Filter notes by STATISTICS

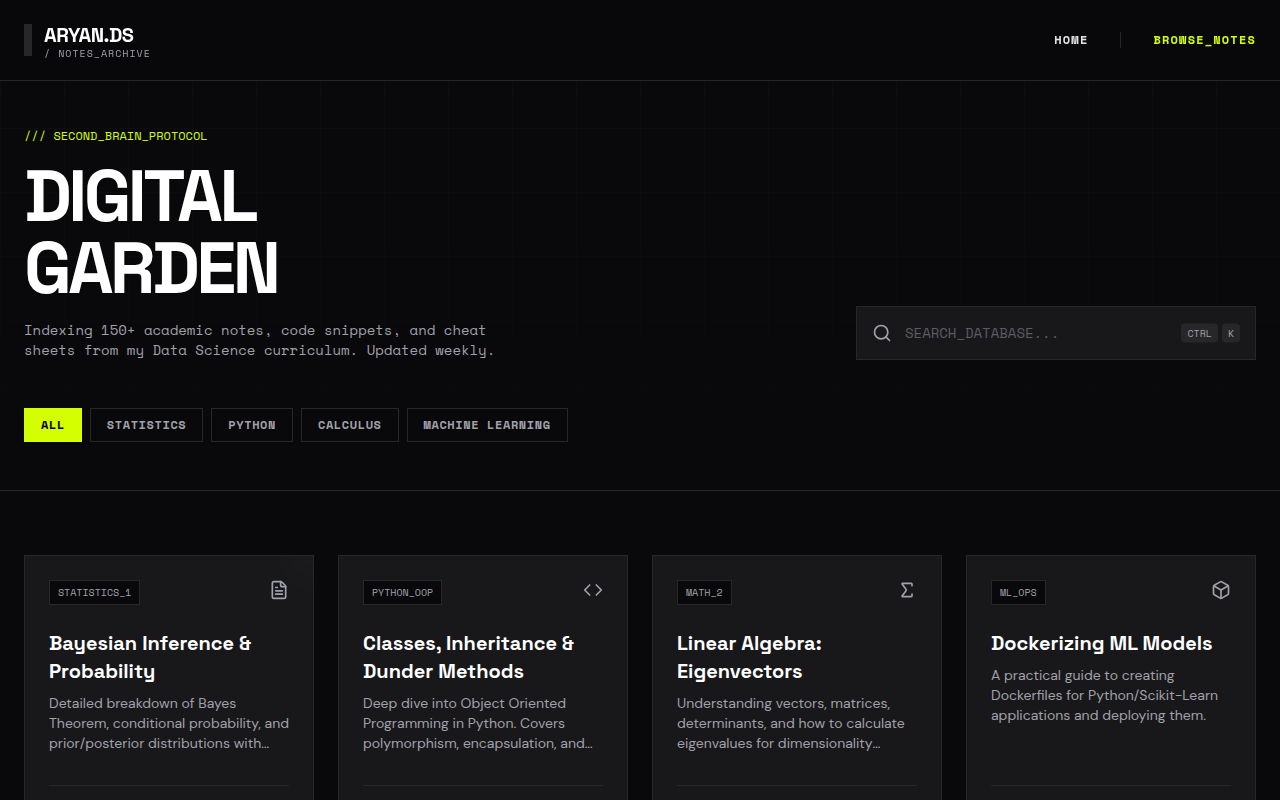tap(146, 425)
